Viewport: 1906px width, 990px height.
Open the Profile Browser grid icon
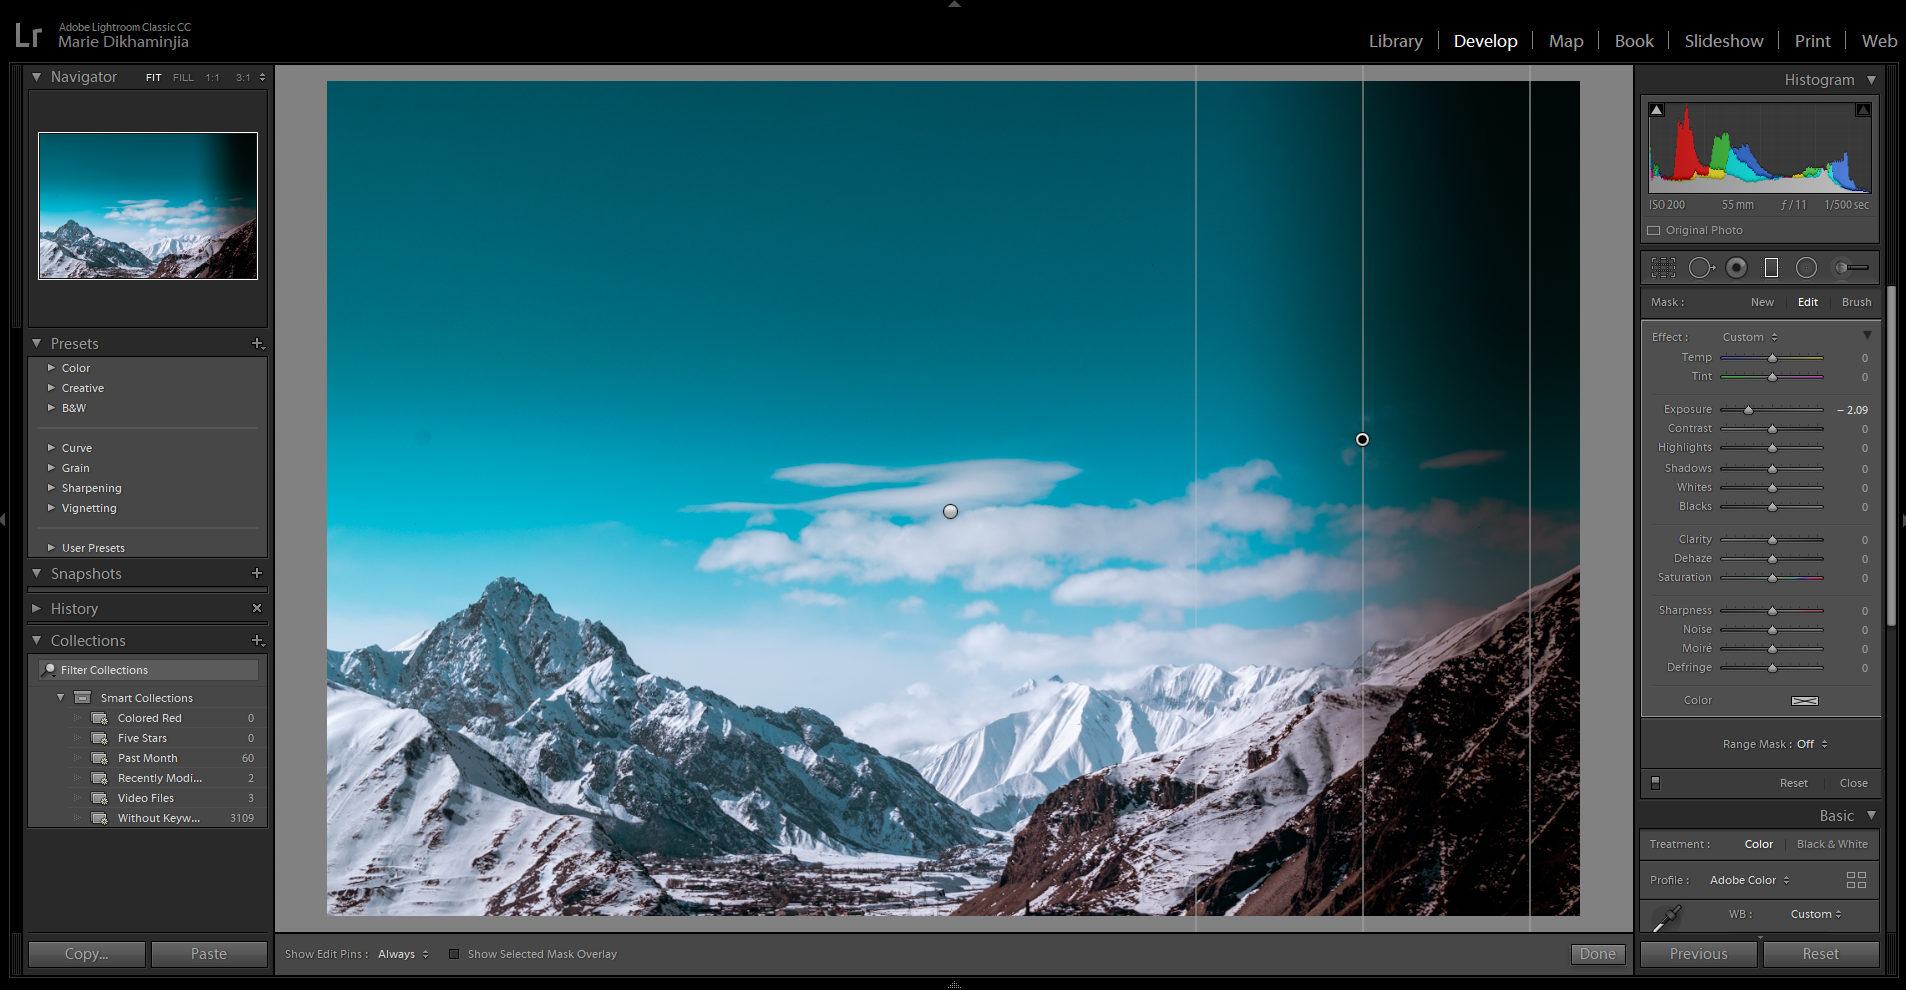tap(1856, 880)
